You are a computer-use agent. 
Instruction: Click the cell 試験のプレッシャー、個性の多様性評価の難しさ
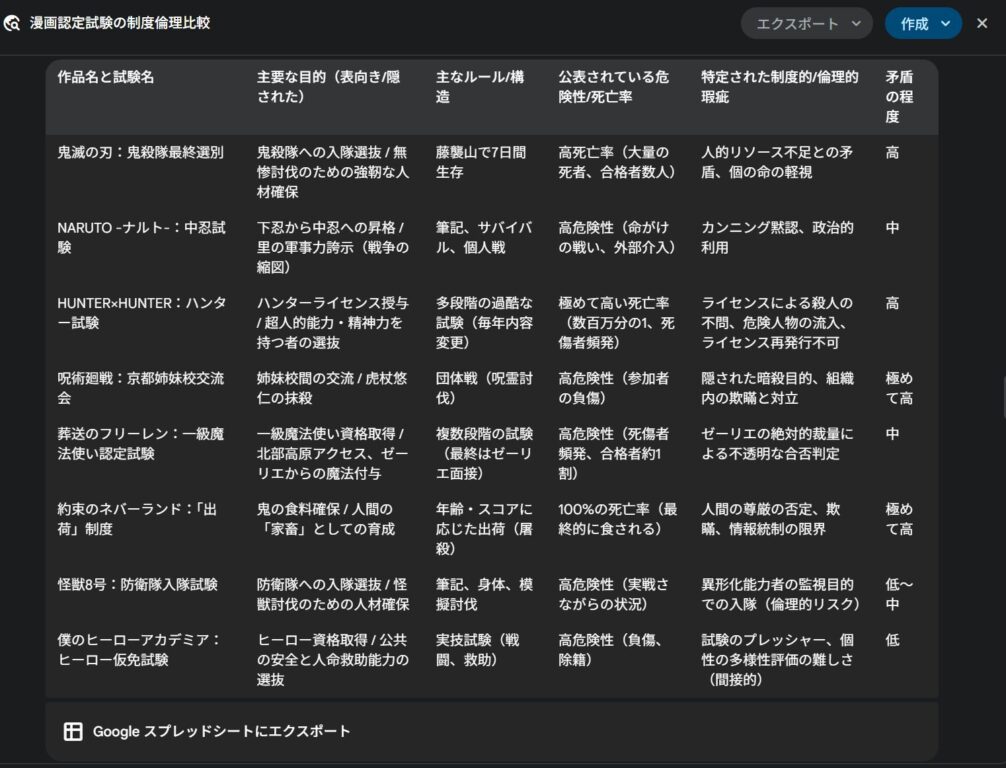point(777,659)
